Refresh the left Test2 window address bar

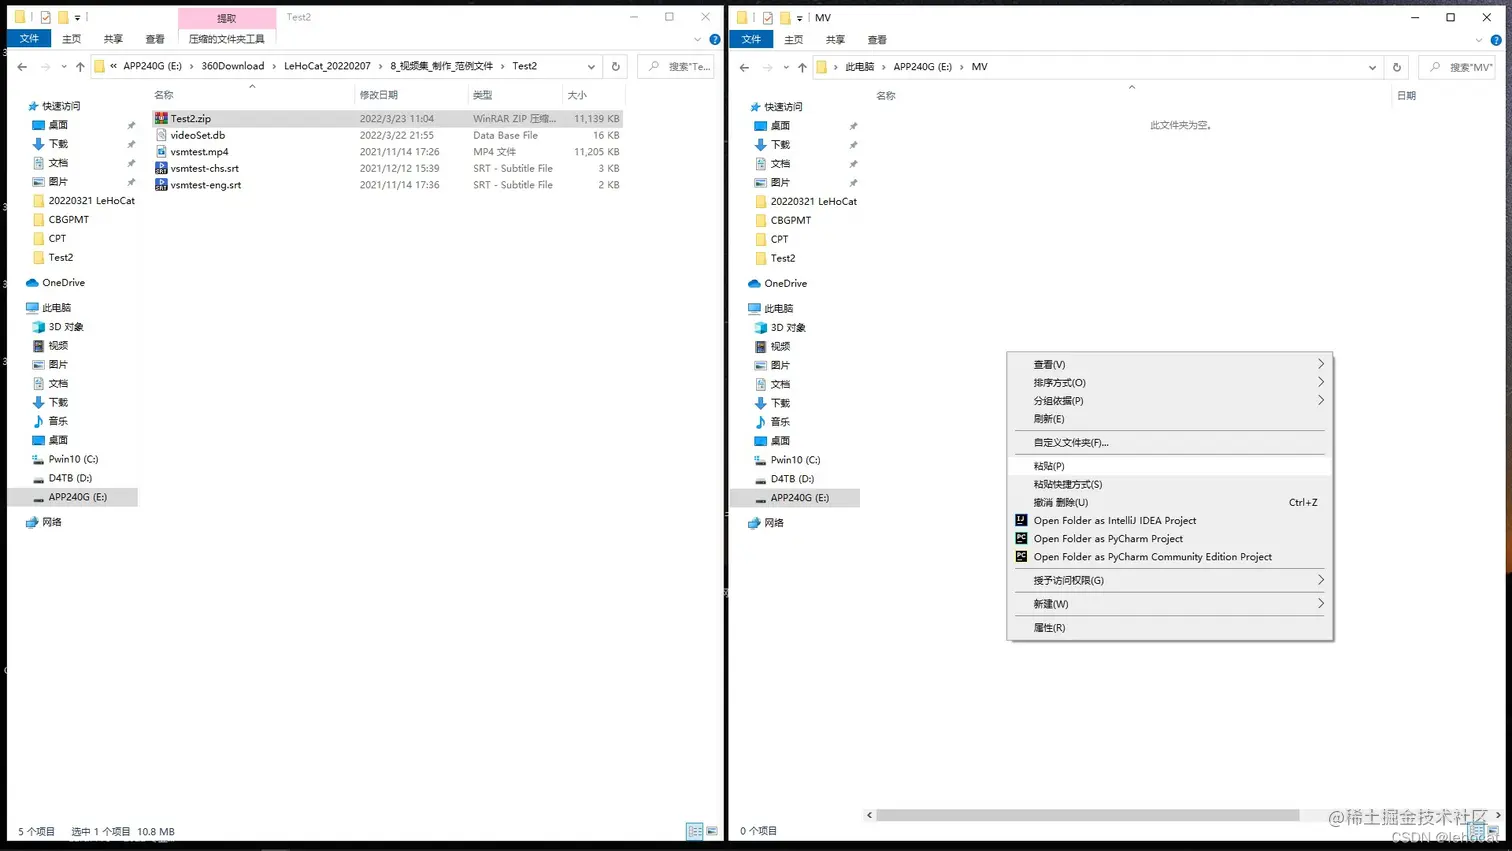[x=616, y=67]
